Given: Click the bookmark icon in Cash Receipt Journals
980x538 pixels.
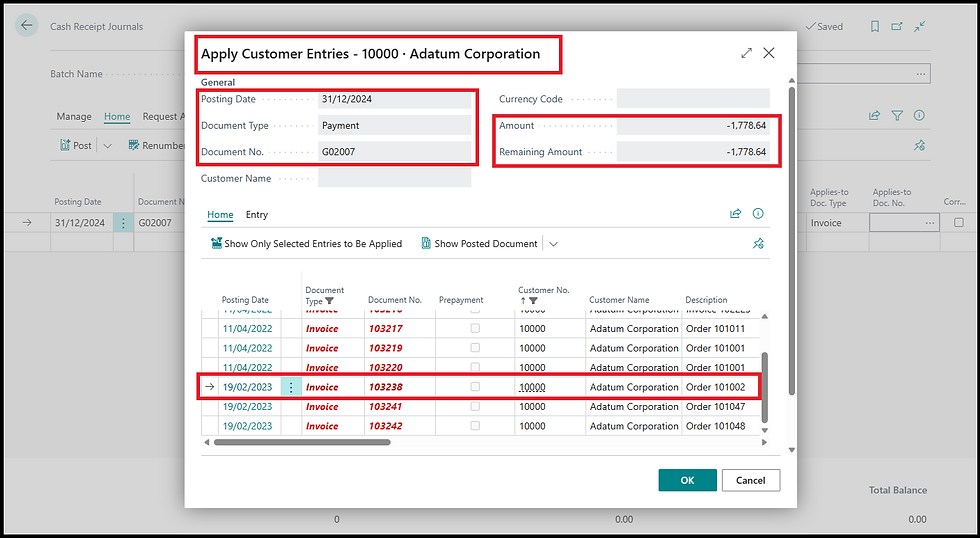Looking at the screenshot, I should pyautogui.click(x=875, y=26).
